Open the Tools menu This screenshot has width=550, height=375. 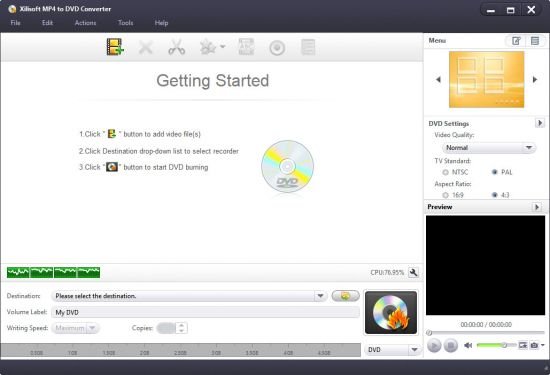[126, 23]
